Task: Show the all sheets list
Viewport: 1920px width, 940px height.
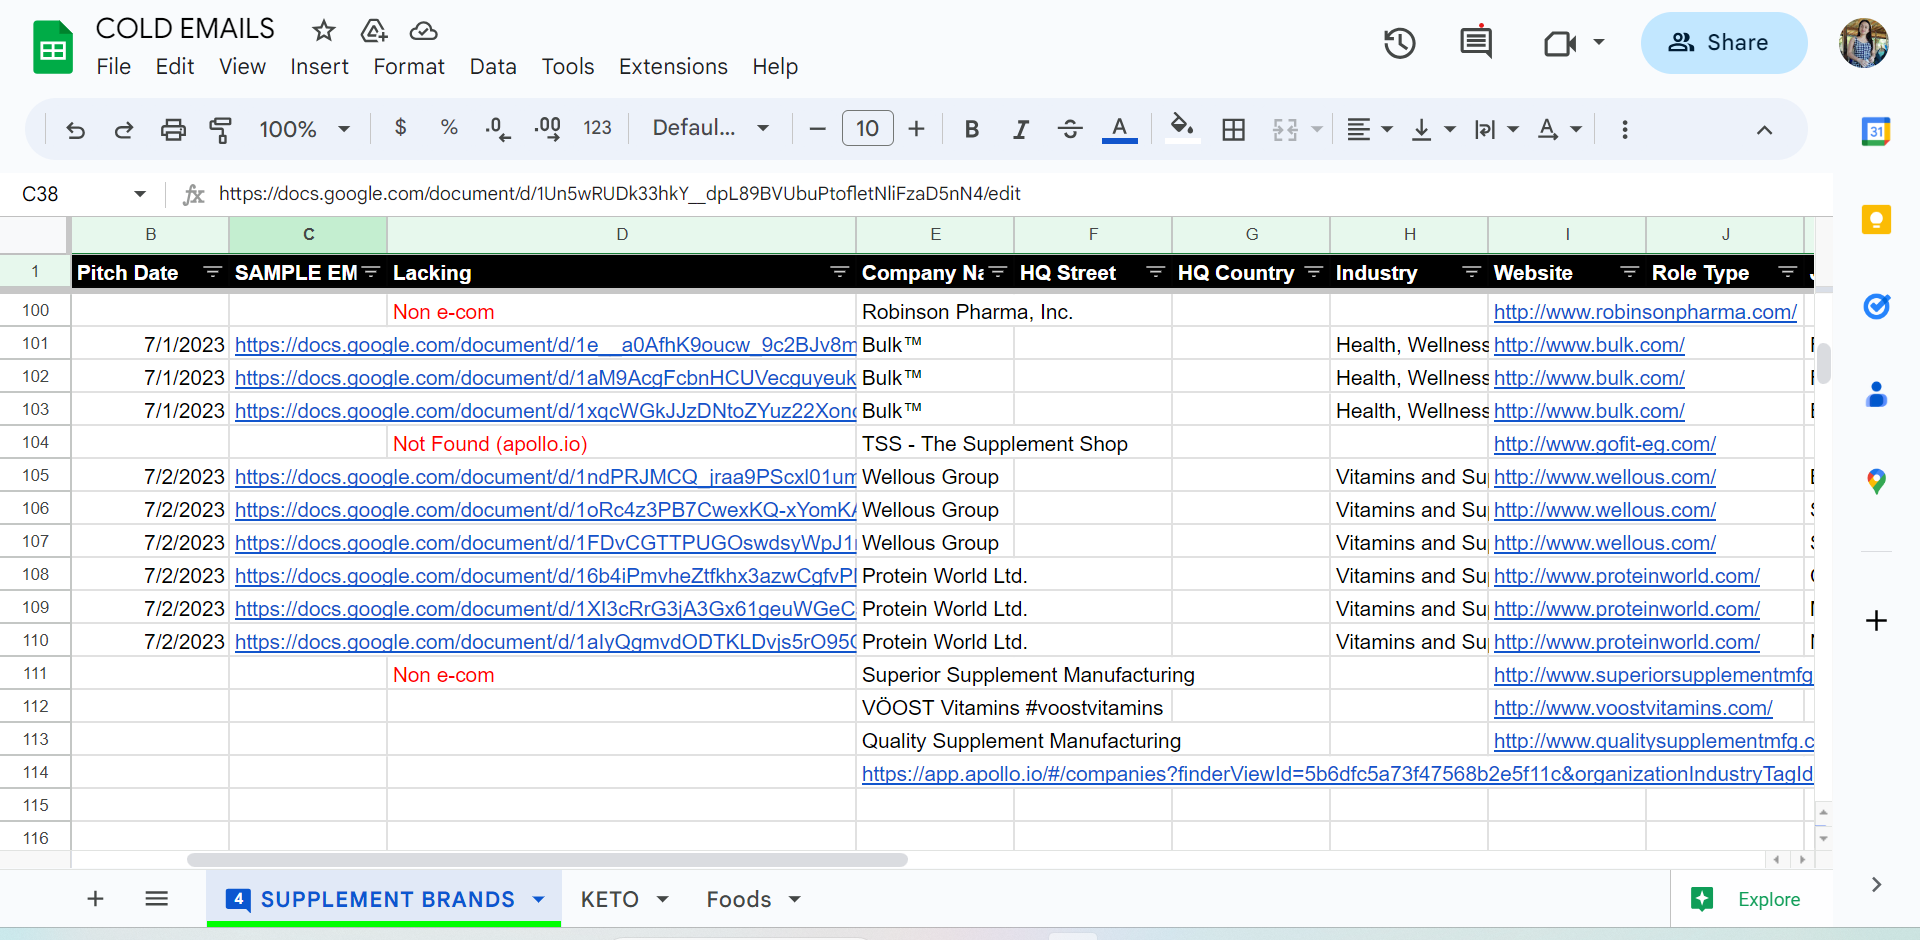Action: (x=156, y=899)
